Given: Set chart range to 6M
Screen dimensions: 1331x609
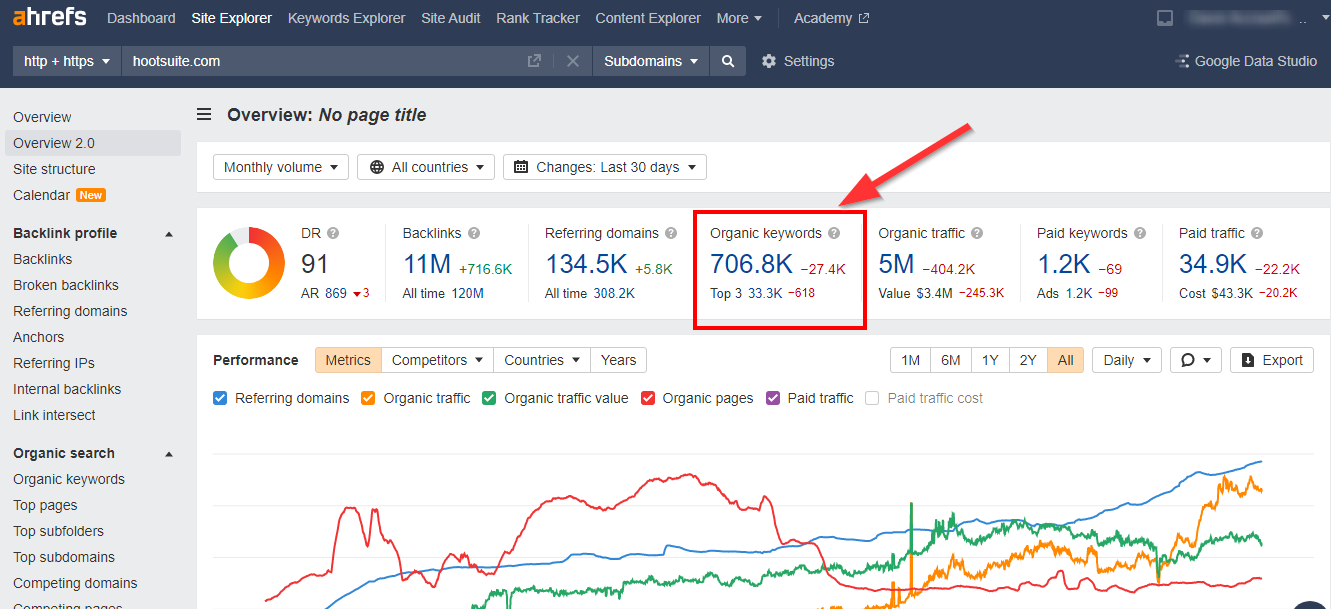Looking at the screenshot, I should coord(950,360).
